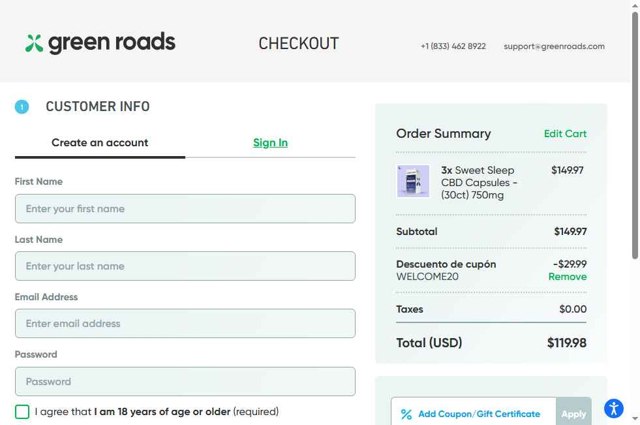
Task: Click the CUSTOMER INFO heading
Action: (x=98, y=107)
